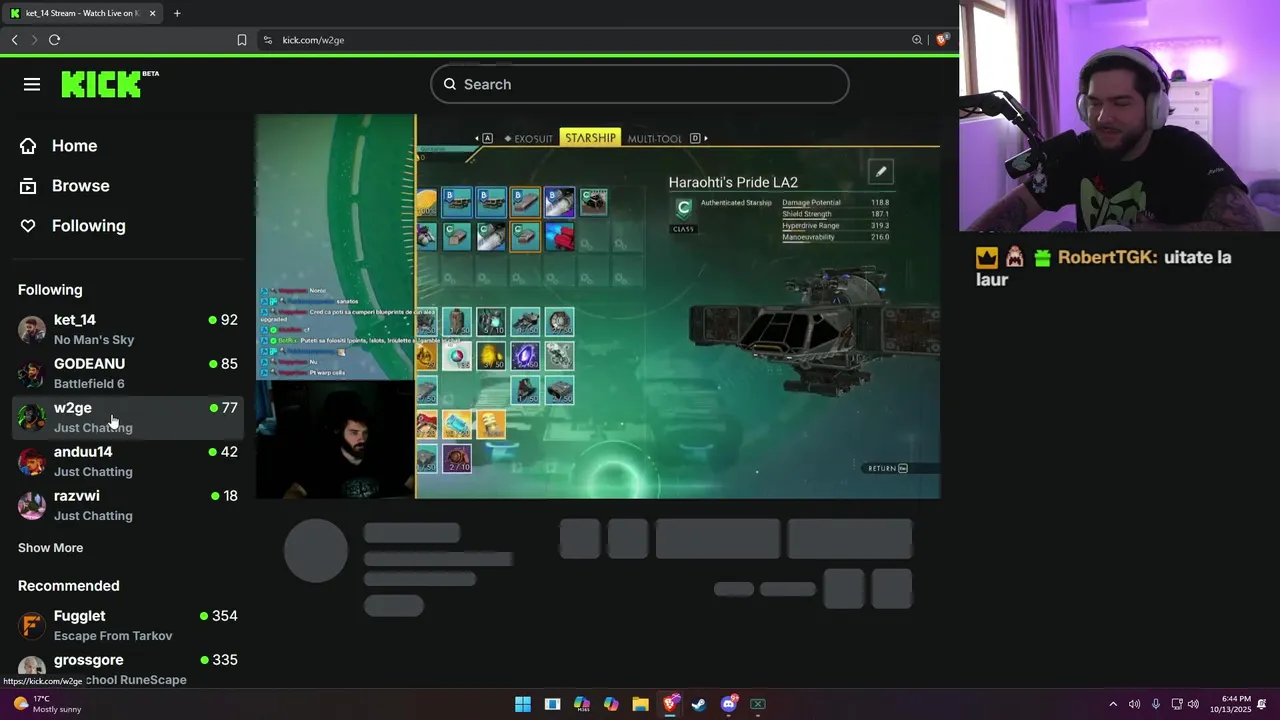This screenshot has width=1280, height=720.
Task: Open Discord from the taskbar
Action: [x=729, y=704]
